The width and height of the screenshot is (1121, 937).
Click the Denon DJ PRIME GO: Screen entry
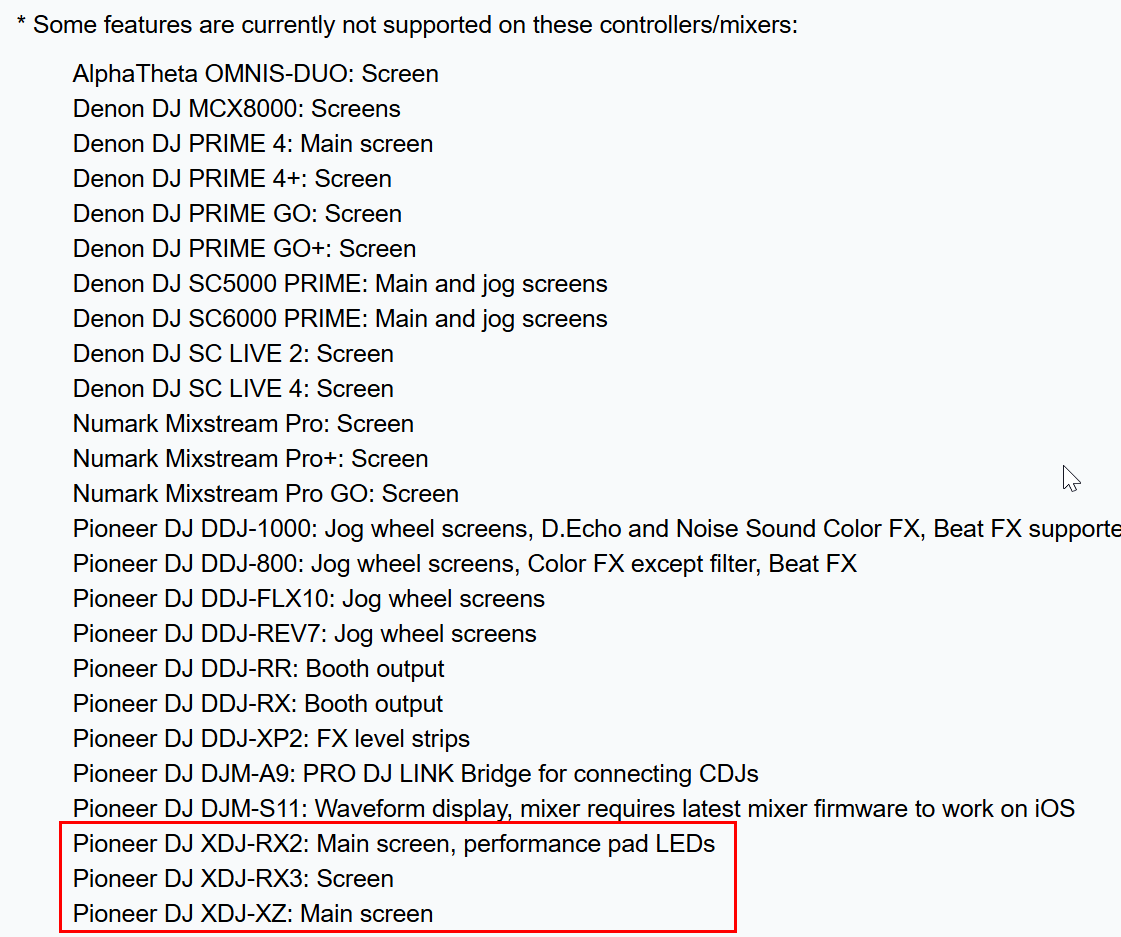(x=237, y=214)
